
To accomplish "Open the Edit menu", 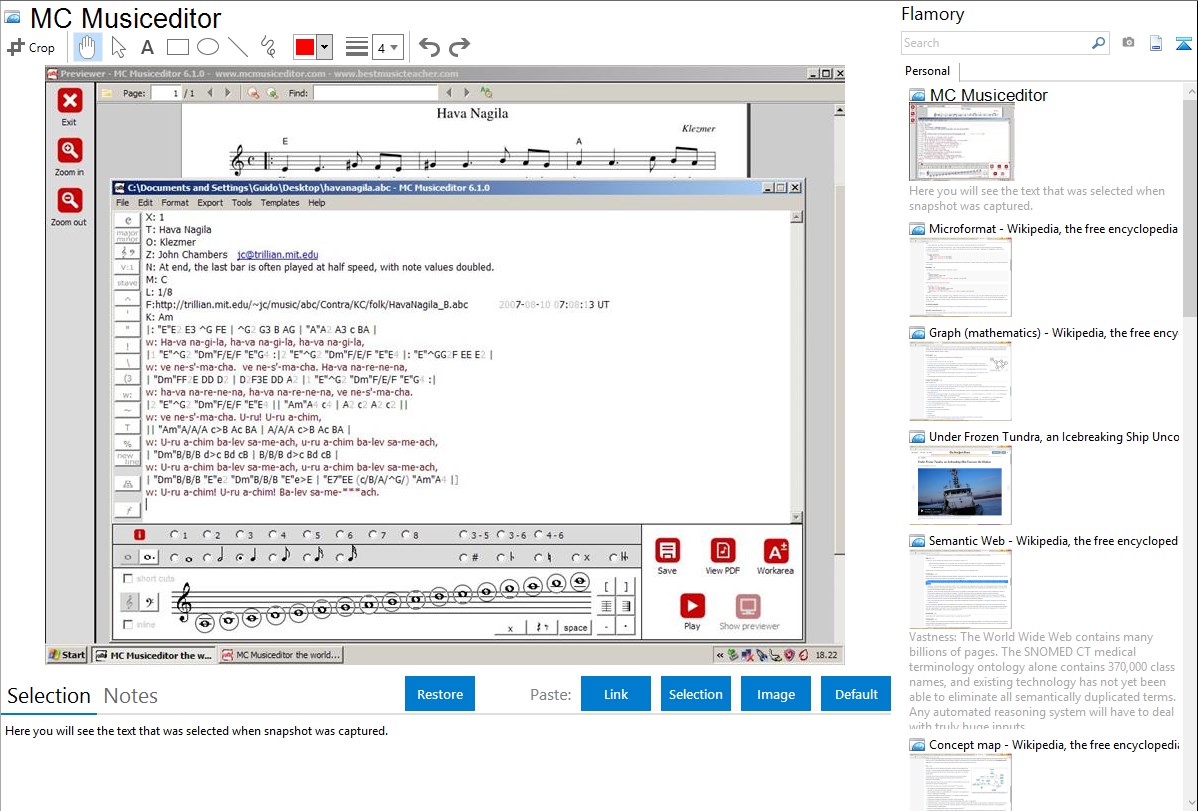I will [x=145, y=203].
